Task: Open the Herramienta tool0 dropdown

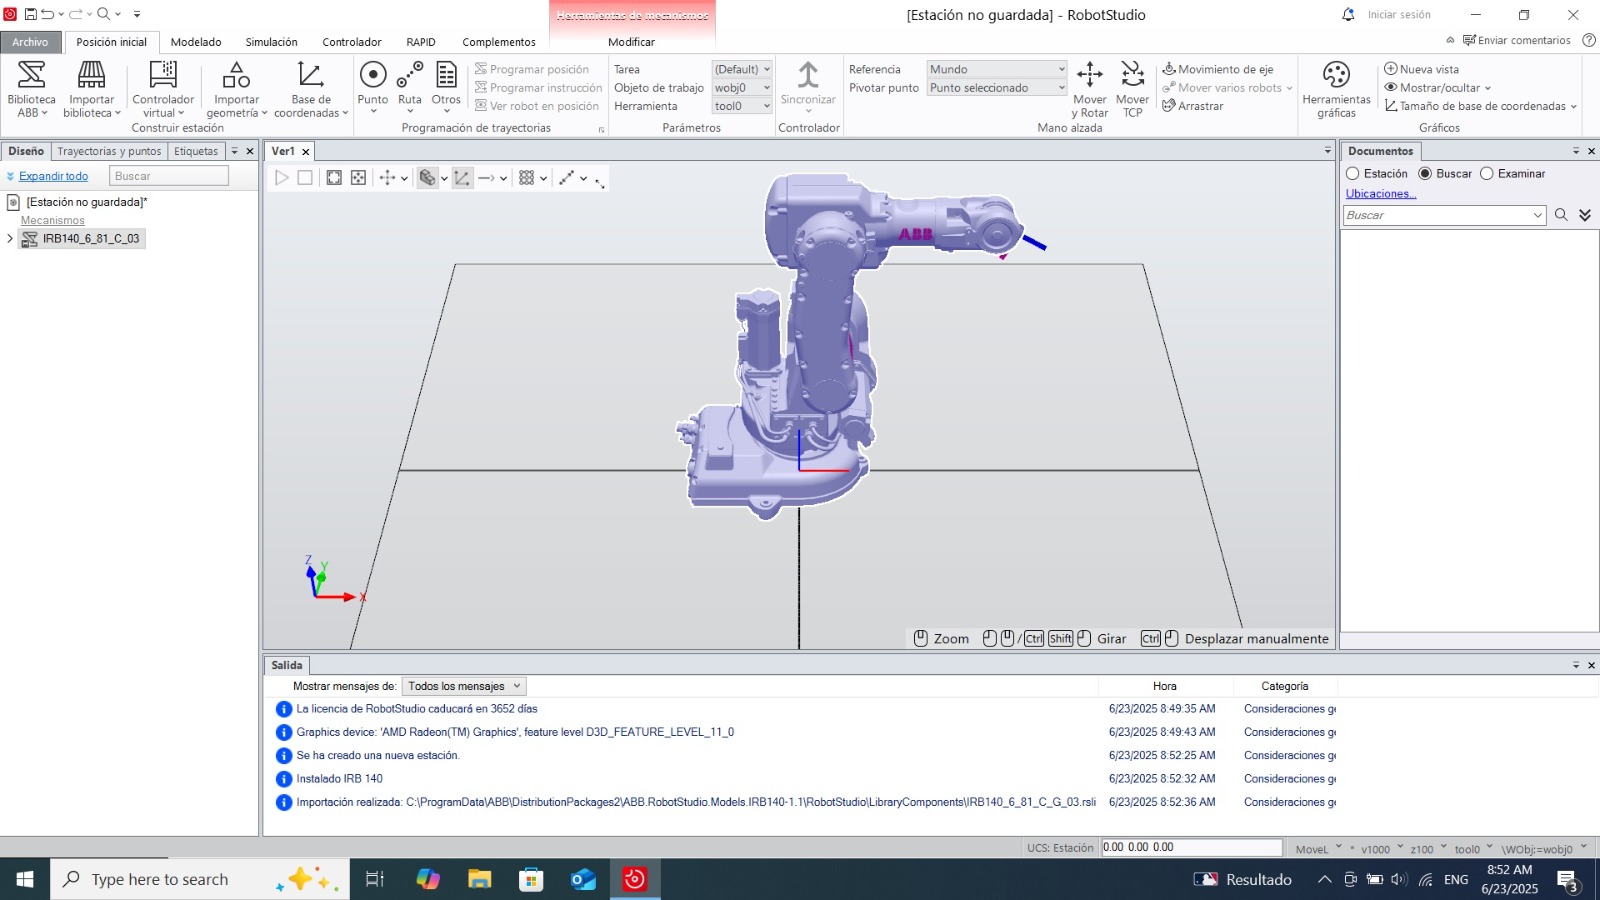Action: click(742, 106)
